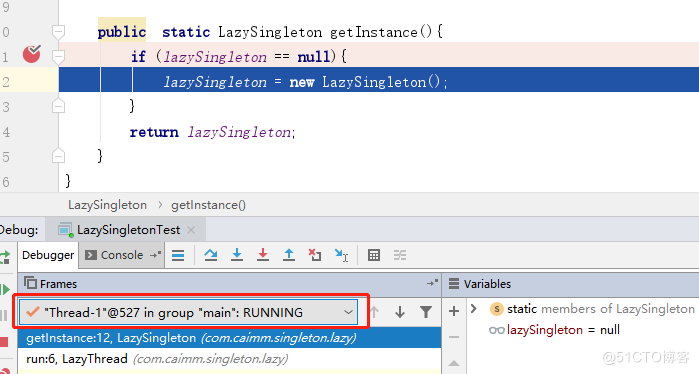Click the frames filter funnel icon
This screenshot has height=374, width=699.
pos(426,312)
